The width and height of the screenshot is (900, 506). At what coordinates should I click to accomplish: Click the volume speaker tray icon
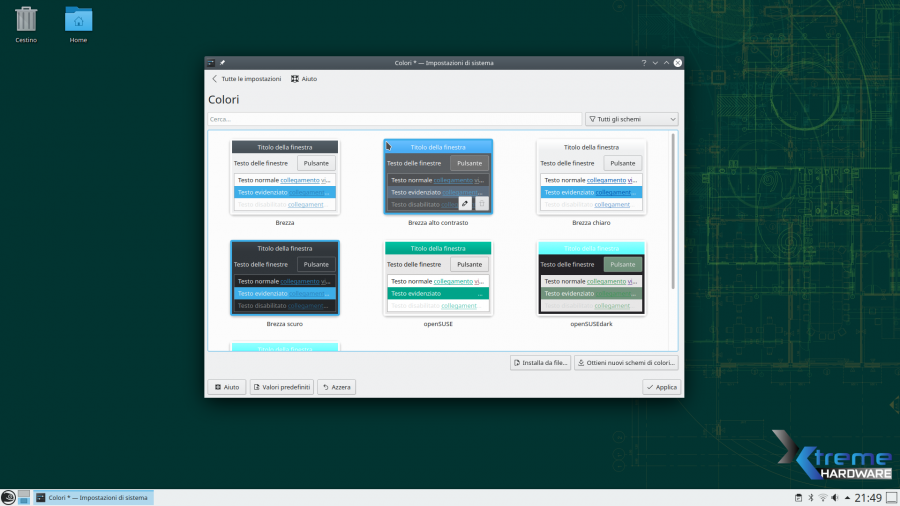(836, 497)
